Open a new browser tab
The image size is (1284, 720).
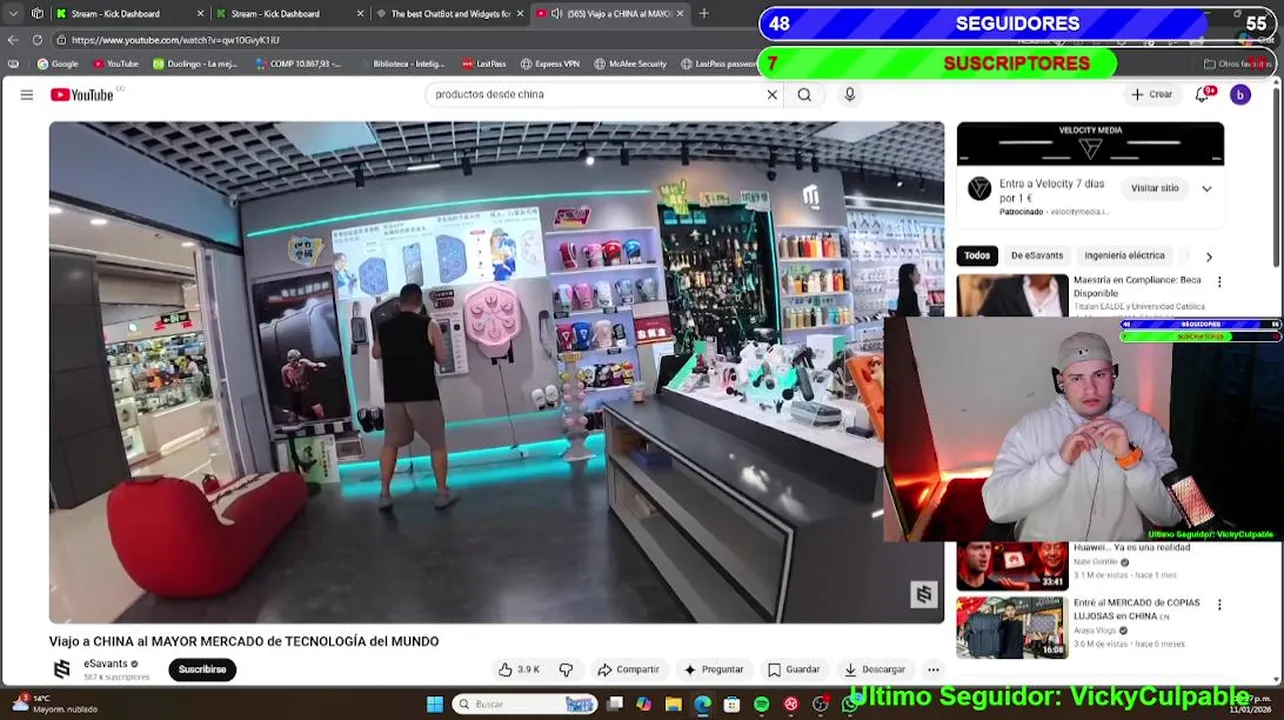704,13
